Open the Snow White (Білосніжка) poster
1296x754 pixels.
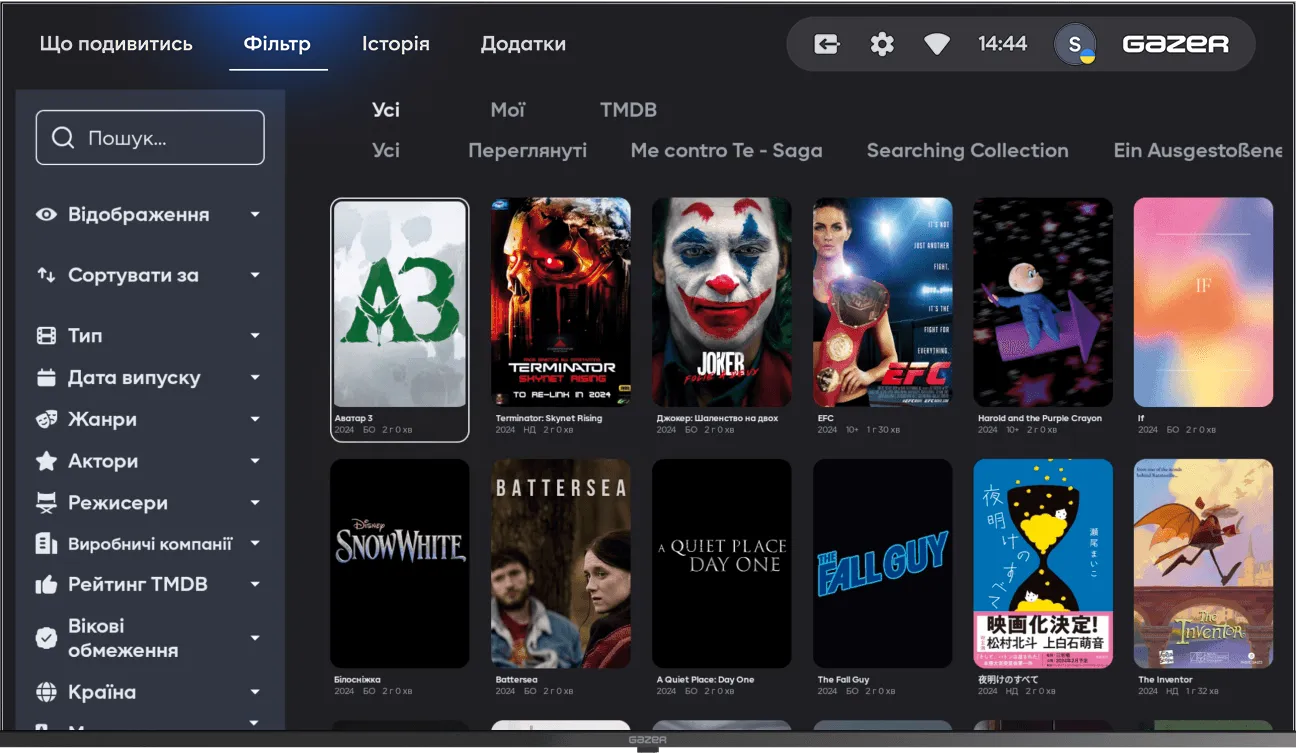click(400, 564)
